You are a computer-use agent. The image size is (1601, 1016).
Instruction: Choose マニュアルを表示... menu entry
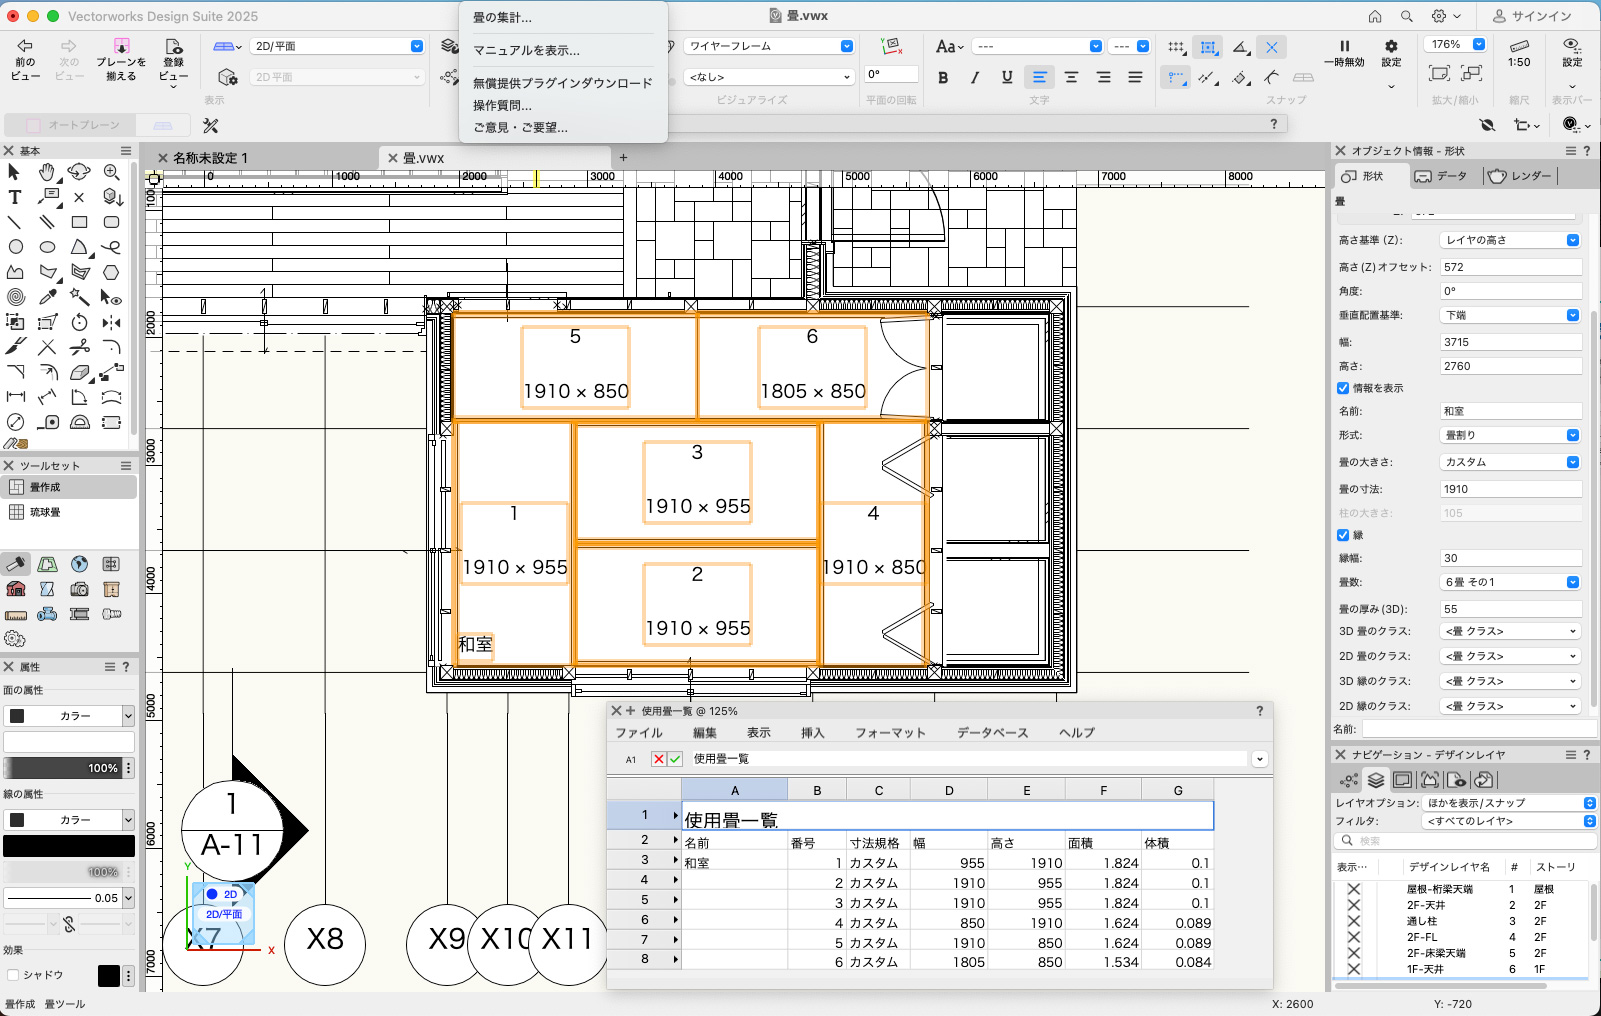563,50
